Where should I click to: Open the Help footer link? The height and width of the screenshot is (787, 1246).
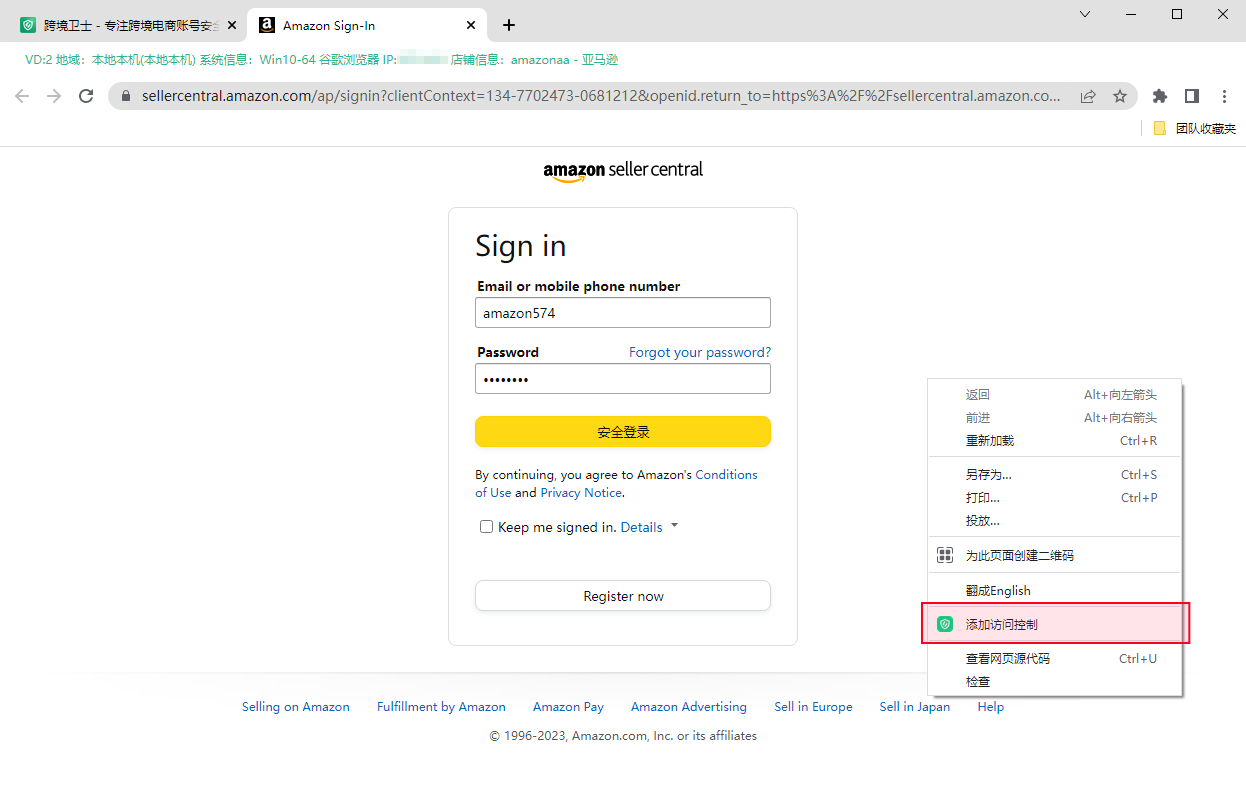[x=991, y=707]
